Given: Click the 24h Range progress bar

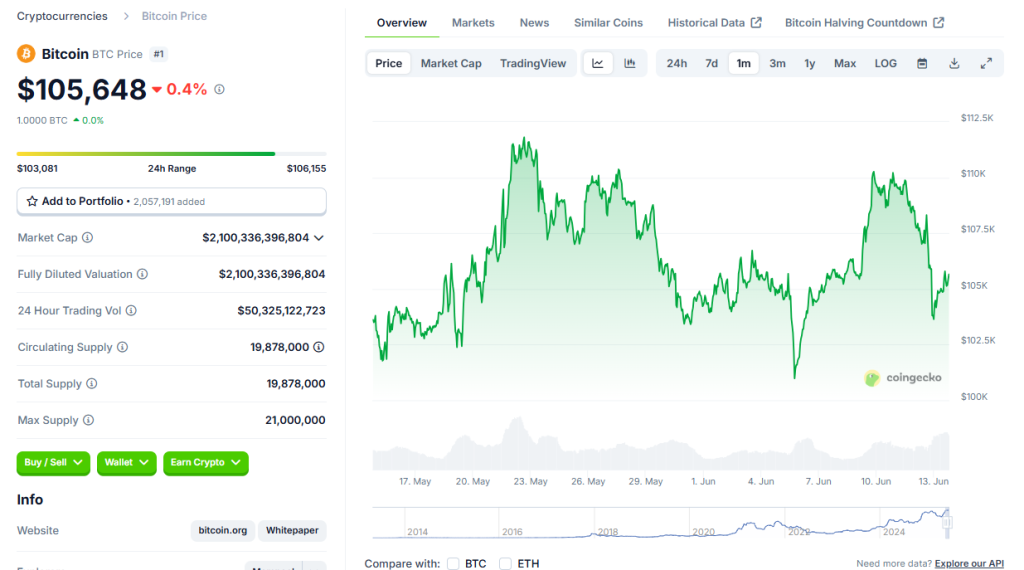Looking at the screenshot, I should click(x=172, y=154).
